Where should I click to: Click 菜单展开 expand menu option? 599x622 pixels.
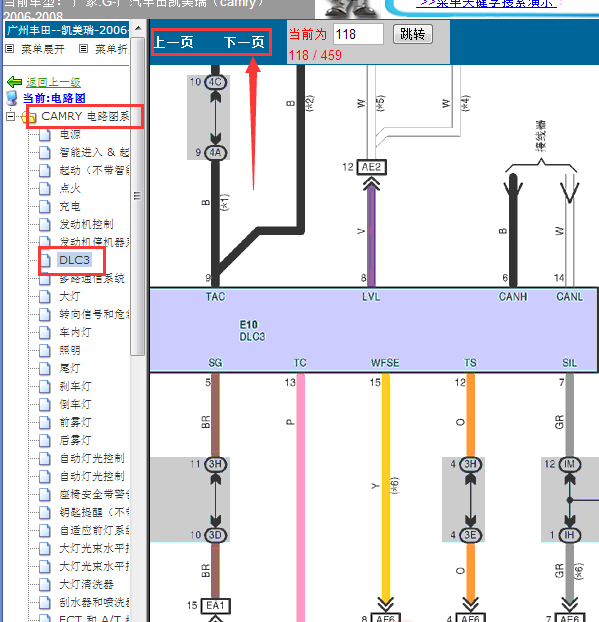pyautogui.click(x=42, y=49)
